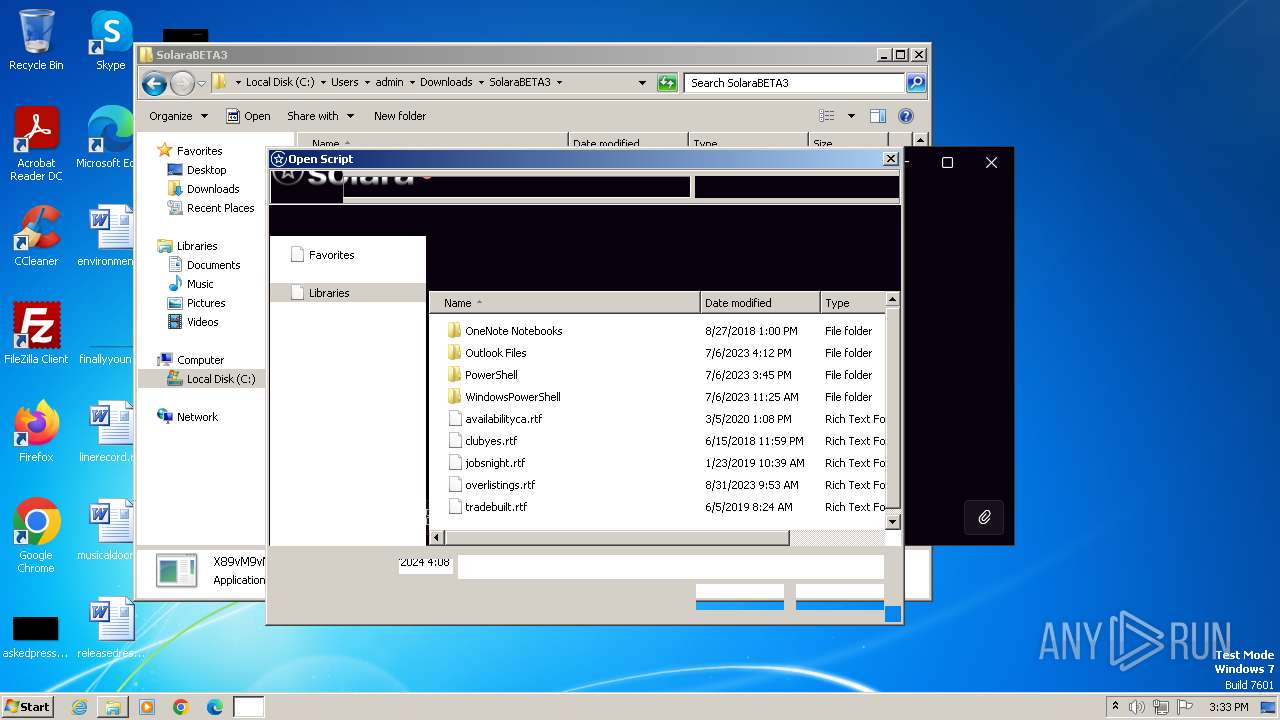Open Acrobat Reader DC desktop shortcut
The image size is (1280, 720).
tap(36, 144)
